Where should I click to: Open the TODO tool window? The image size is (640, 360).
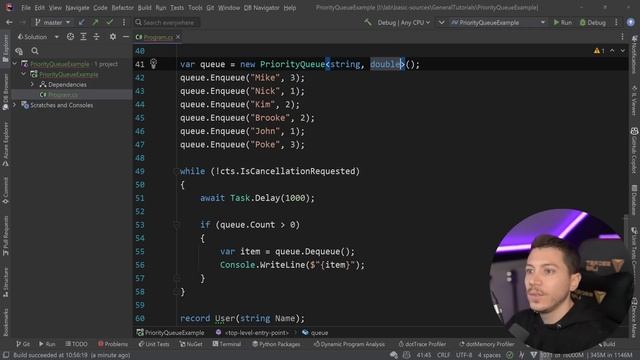pyautogui.click(x=76, y=344)
